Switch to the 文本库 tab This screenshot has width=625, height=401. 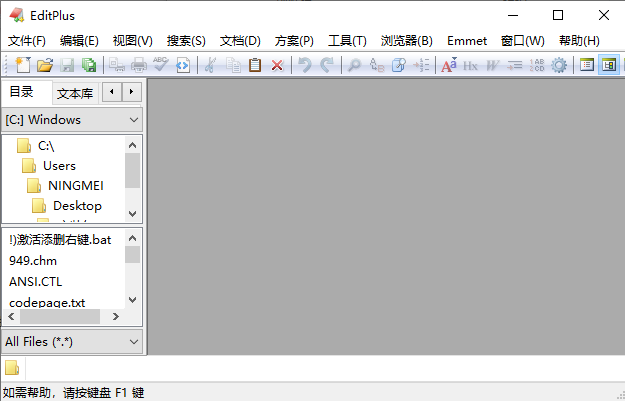click(x=75, y=93)
